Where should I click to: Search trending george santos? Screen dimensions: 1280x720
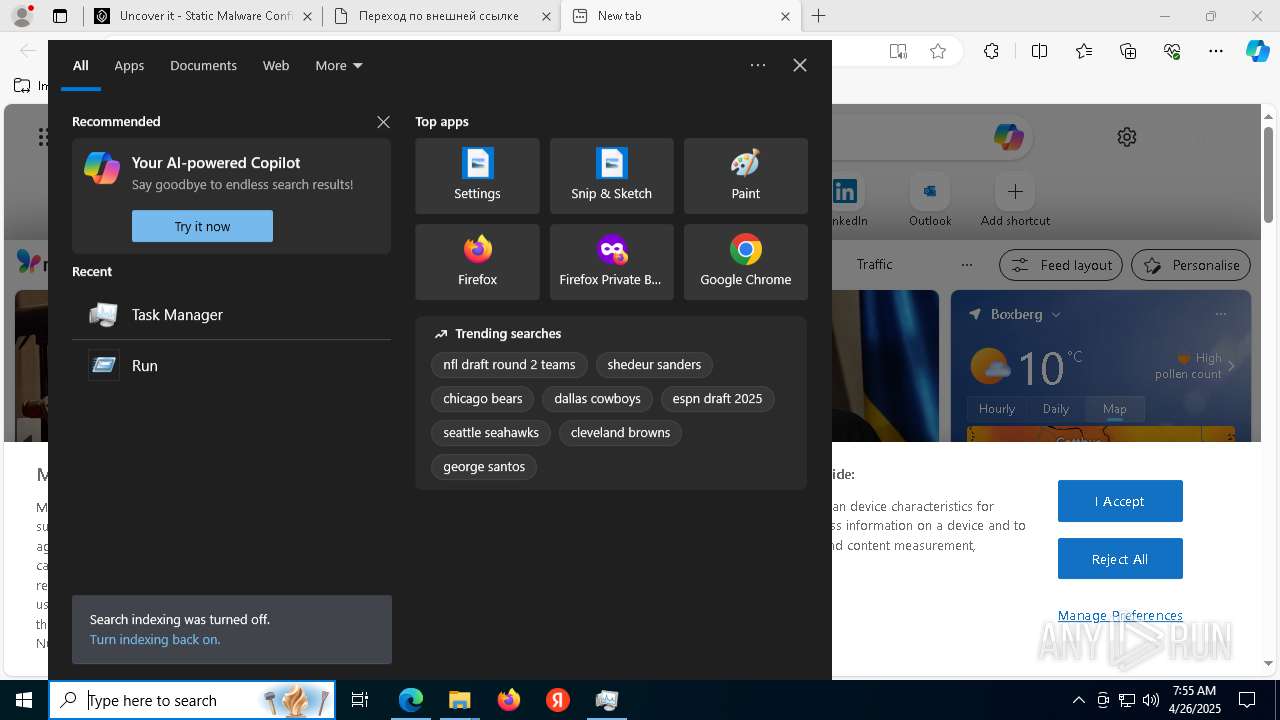tap(484, 467)
